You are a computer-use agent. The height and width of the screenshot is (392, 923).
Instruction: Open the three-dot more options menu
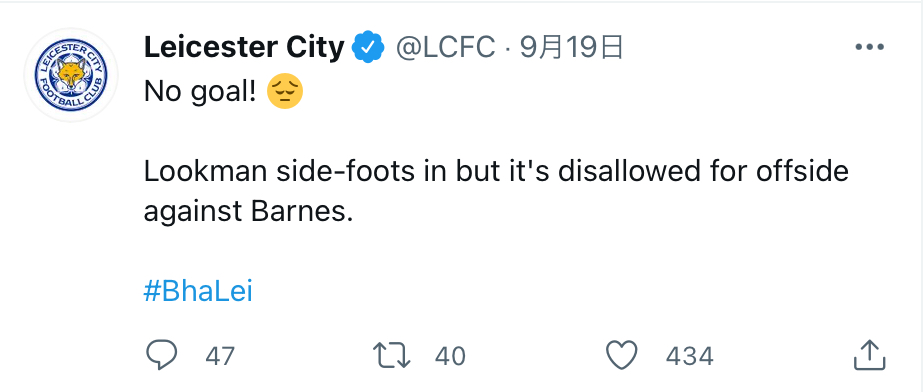click(x=869, y=48)
